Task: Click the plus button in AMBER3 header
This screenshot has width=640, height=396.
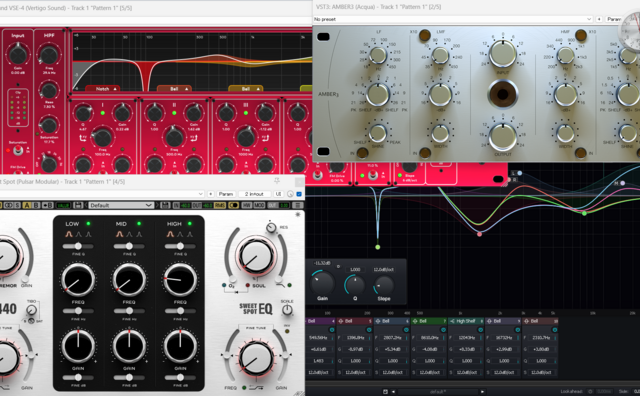Action: (x=599, y=19)
